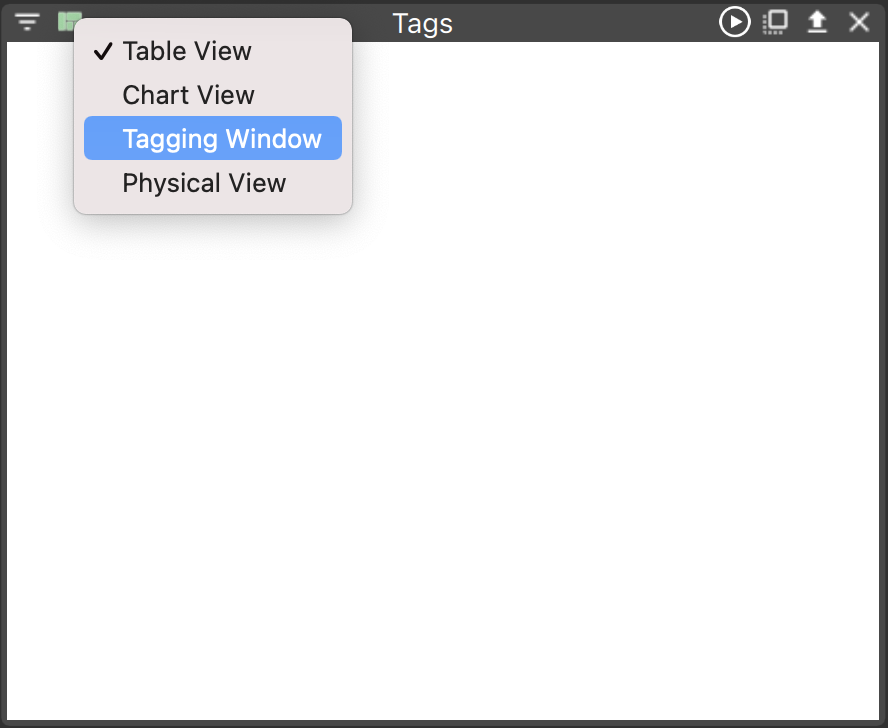Pick the Chart View display mode

(213, 95)
